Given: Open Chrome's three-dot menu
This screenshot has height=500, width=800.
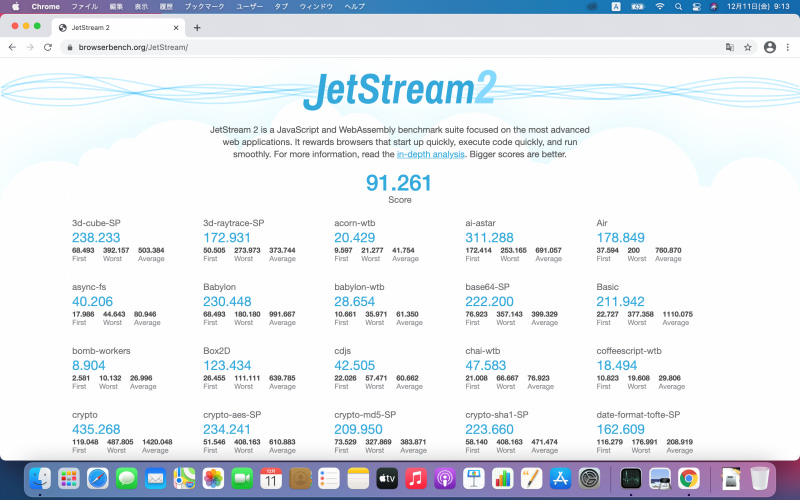Looking at the screenshot, I should click(x=788, y=47).
